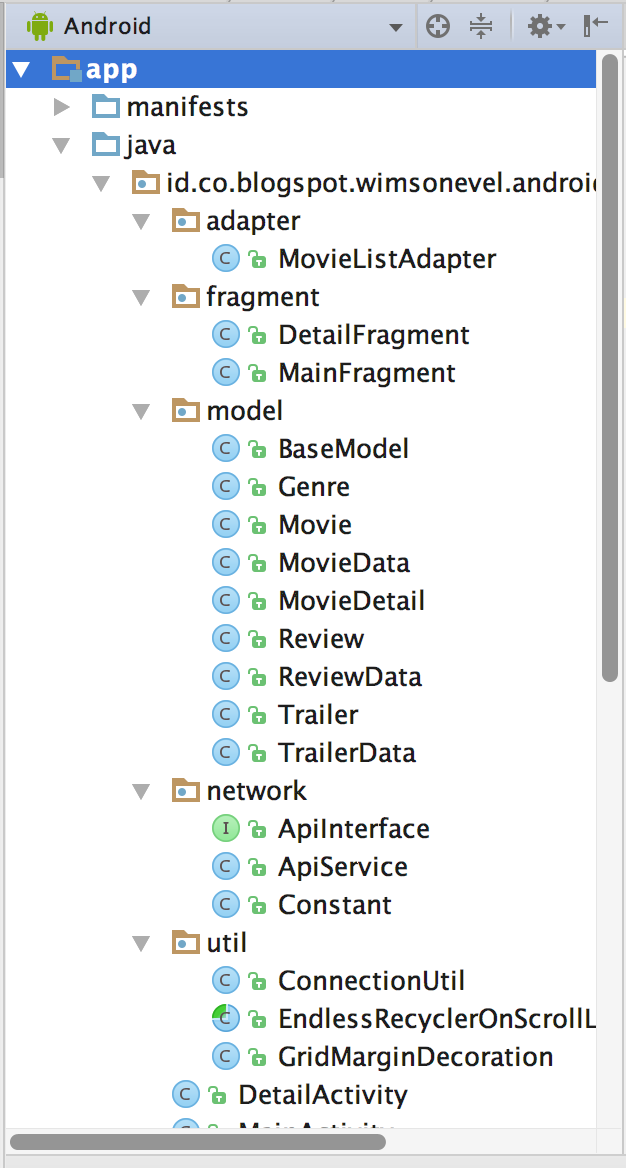Click the package icon beside the util folder
Screen dimensions: 626x1168
(186, 942)
